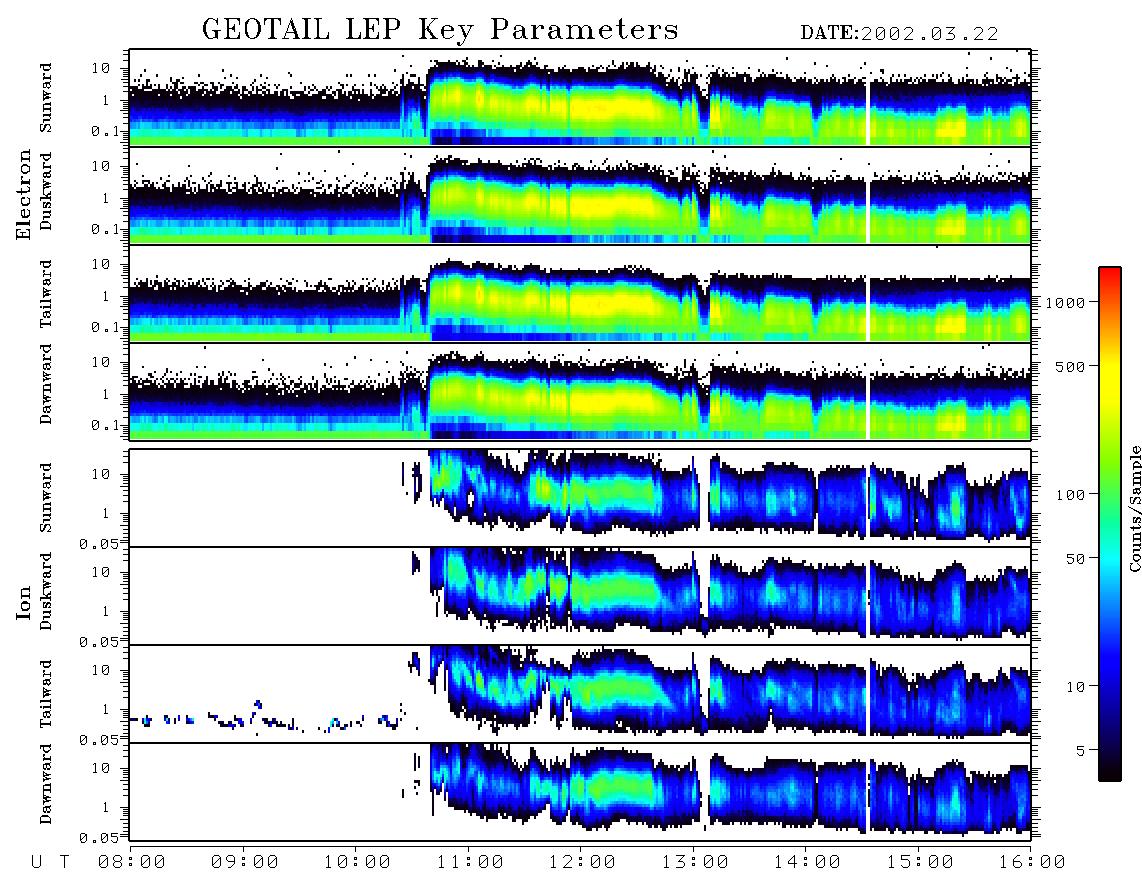The width and height of the screenshot is (1142, 880).
Task: Click the 10 tick of Electron Sunward axis
Action: point(101,68)
